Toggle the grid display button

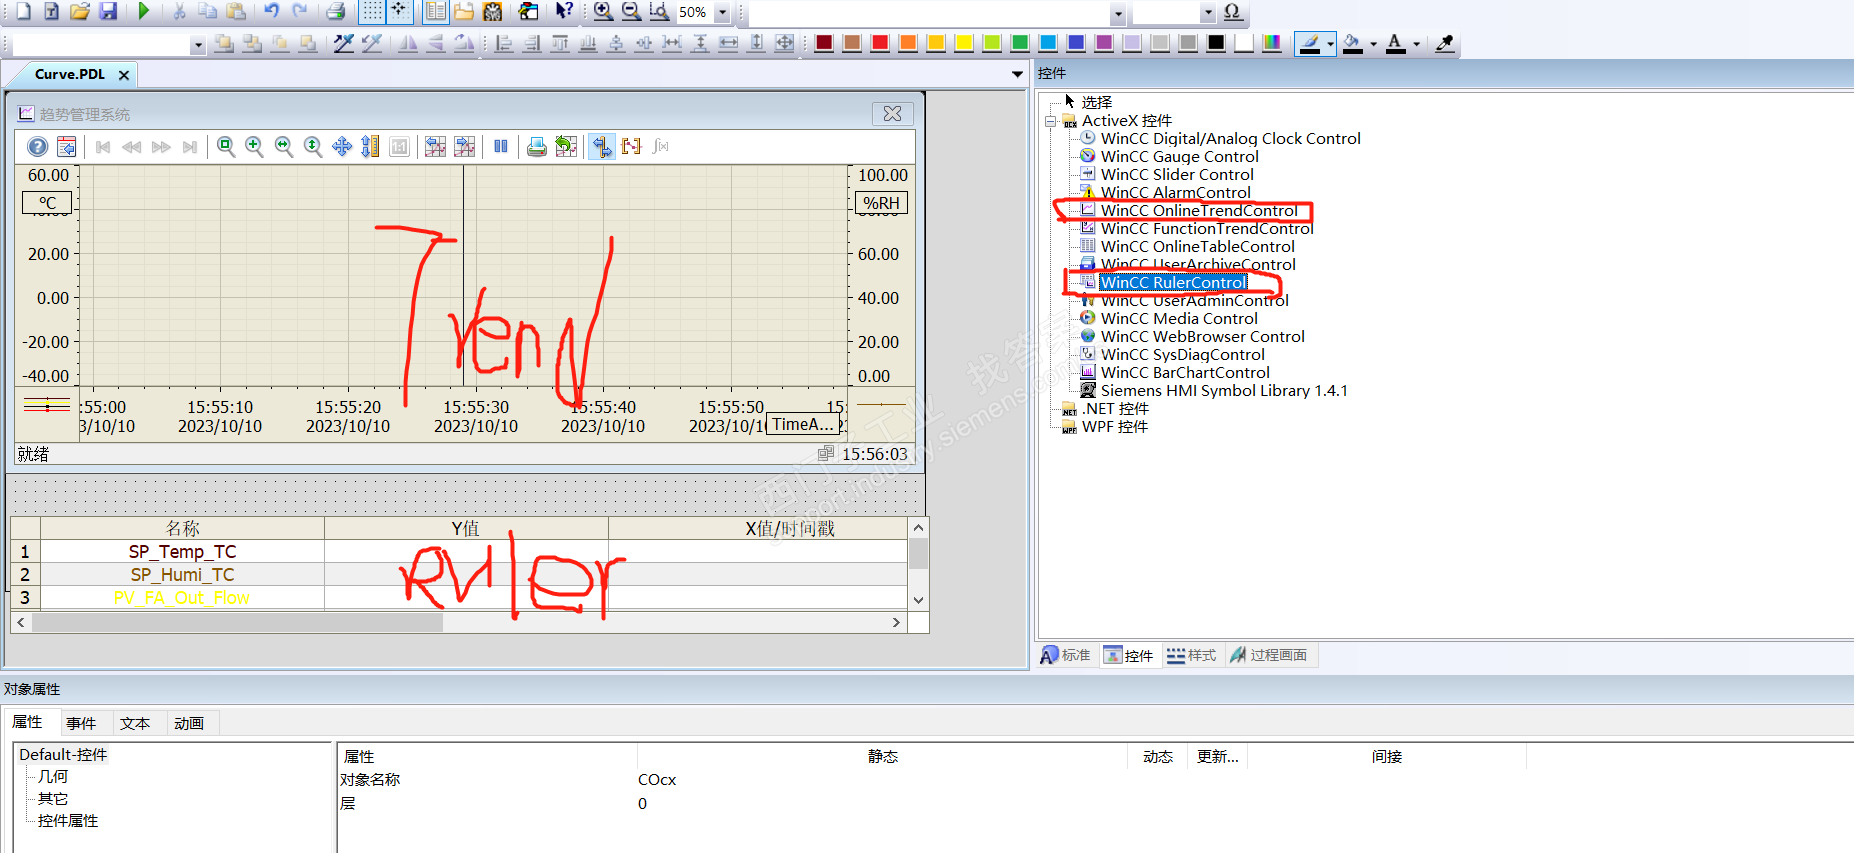371,11
